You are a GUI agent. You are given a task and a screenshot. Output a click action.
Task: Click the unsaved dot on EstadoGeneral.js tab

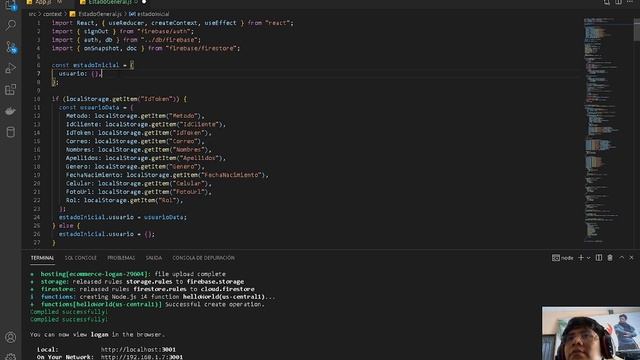[144, 2]
